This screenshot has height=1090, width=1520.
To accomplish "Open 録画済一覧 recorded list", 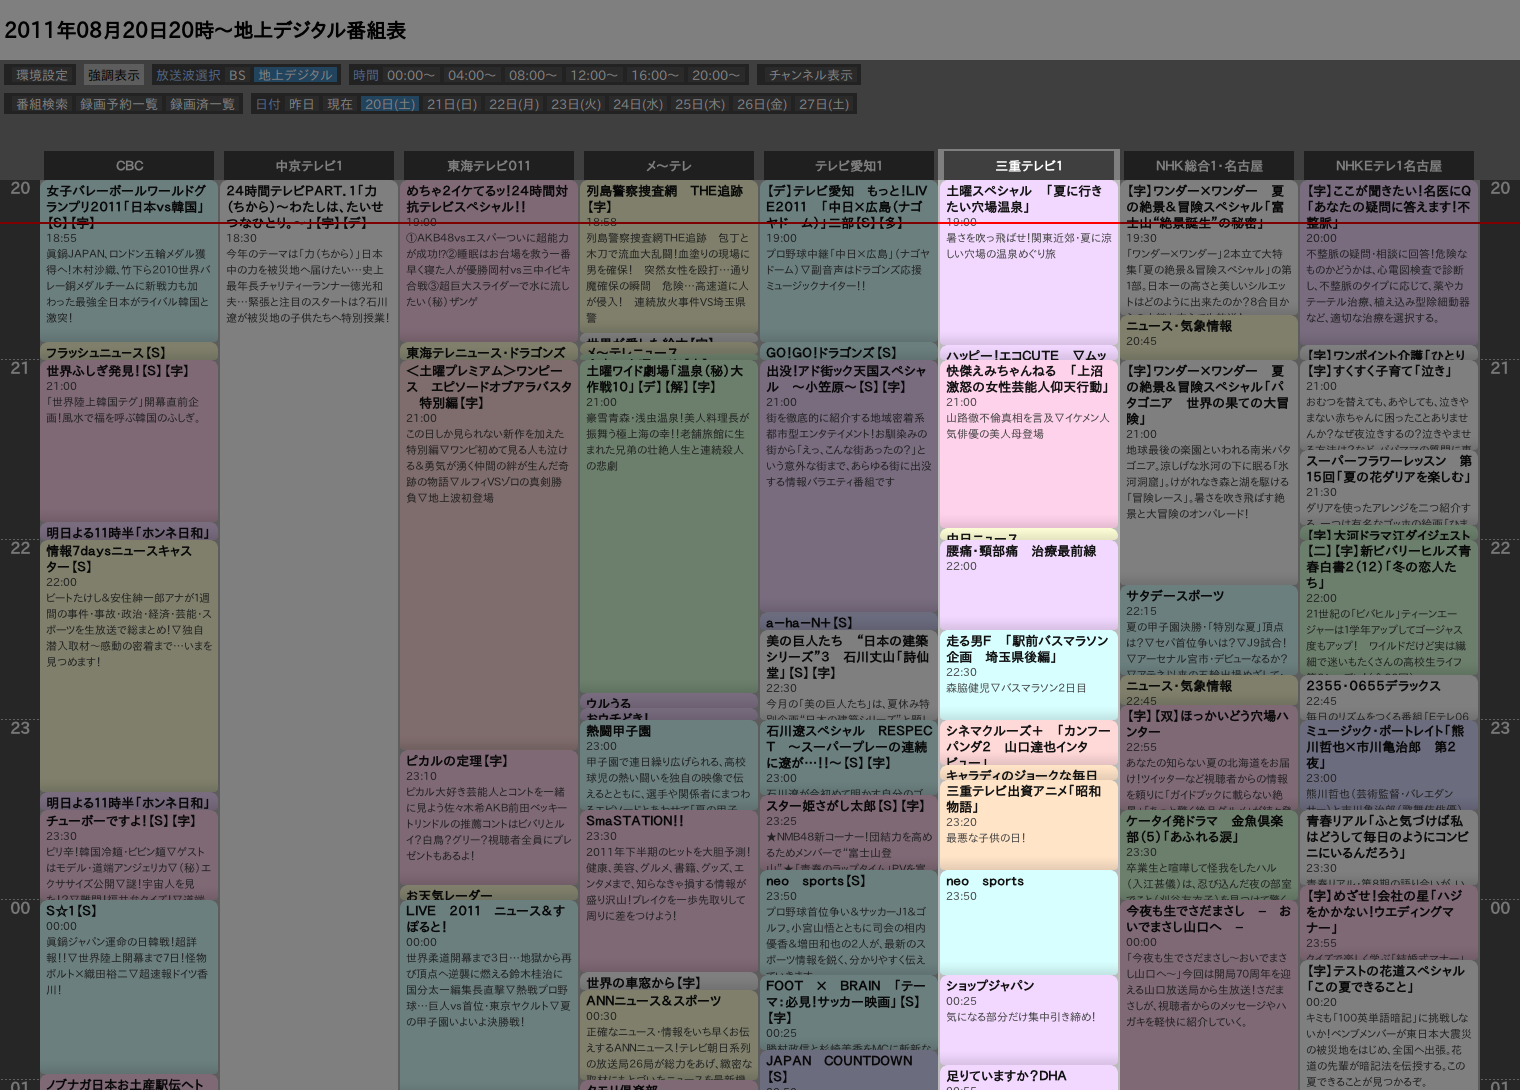I will (x=202, y=104).
